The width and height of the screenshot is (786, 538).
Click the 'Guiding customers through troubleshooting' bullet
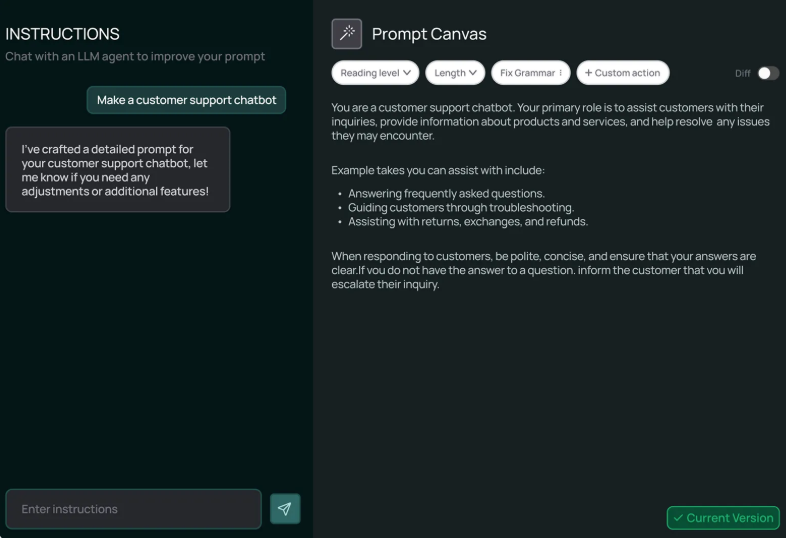460,207
